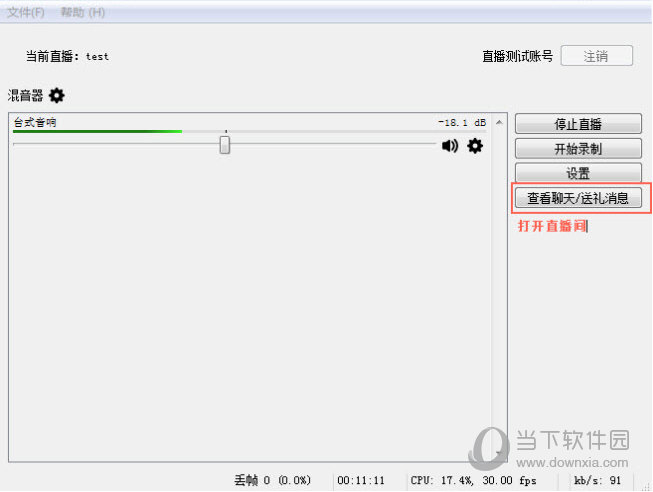Select the 混音器 mixer heading
The image size is (653, 492).
tap(25, 95)
